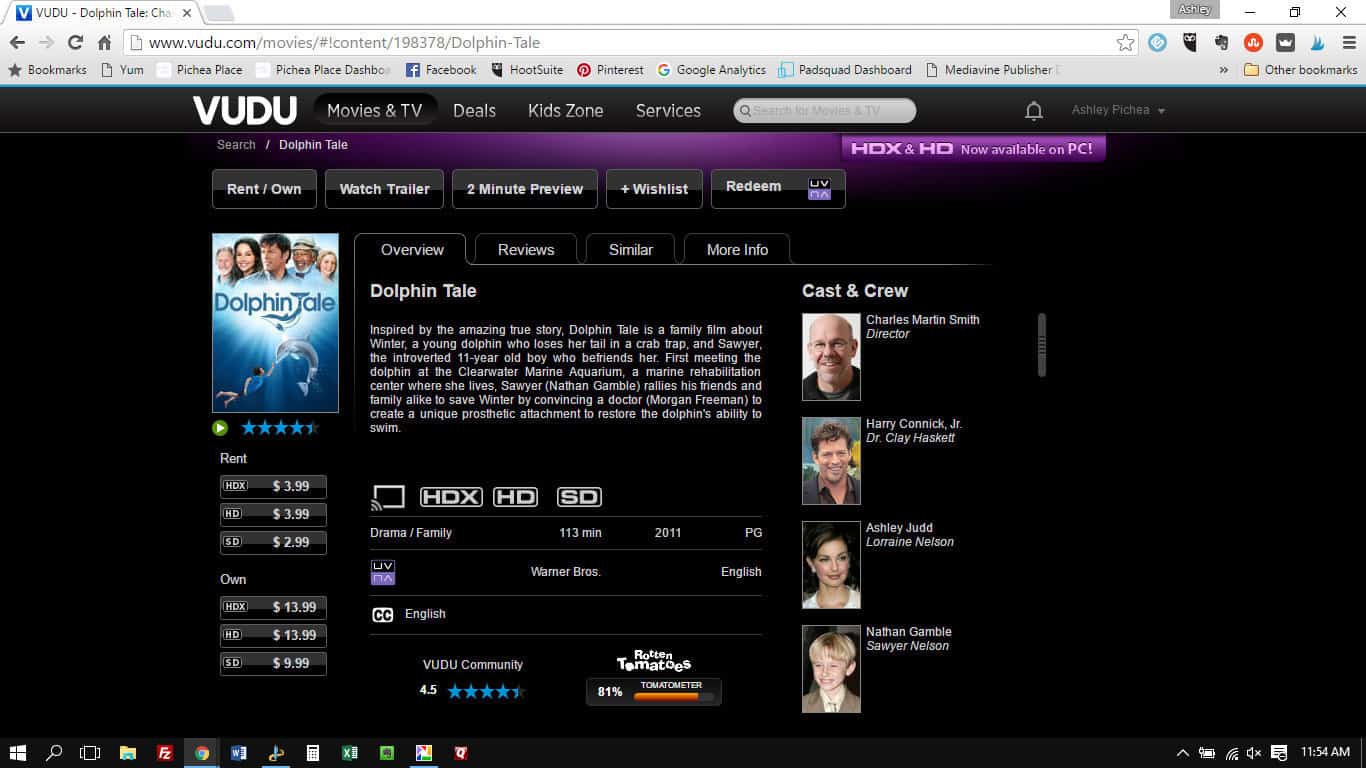Click the poster star rating

[279, 428]
